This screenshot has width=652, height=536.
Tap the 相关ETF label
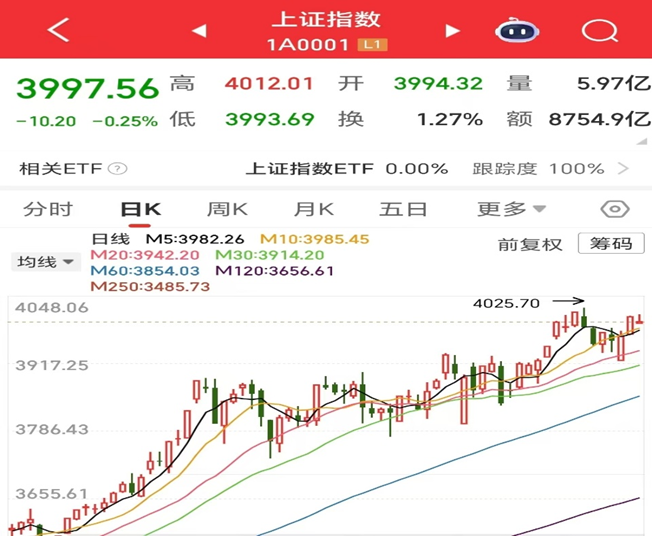click(61, 169)
